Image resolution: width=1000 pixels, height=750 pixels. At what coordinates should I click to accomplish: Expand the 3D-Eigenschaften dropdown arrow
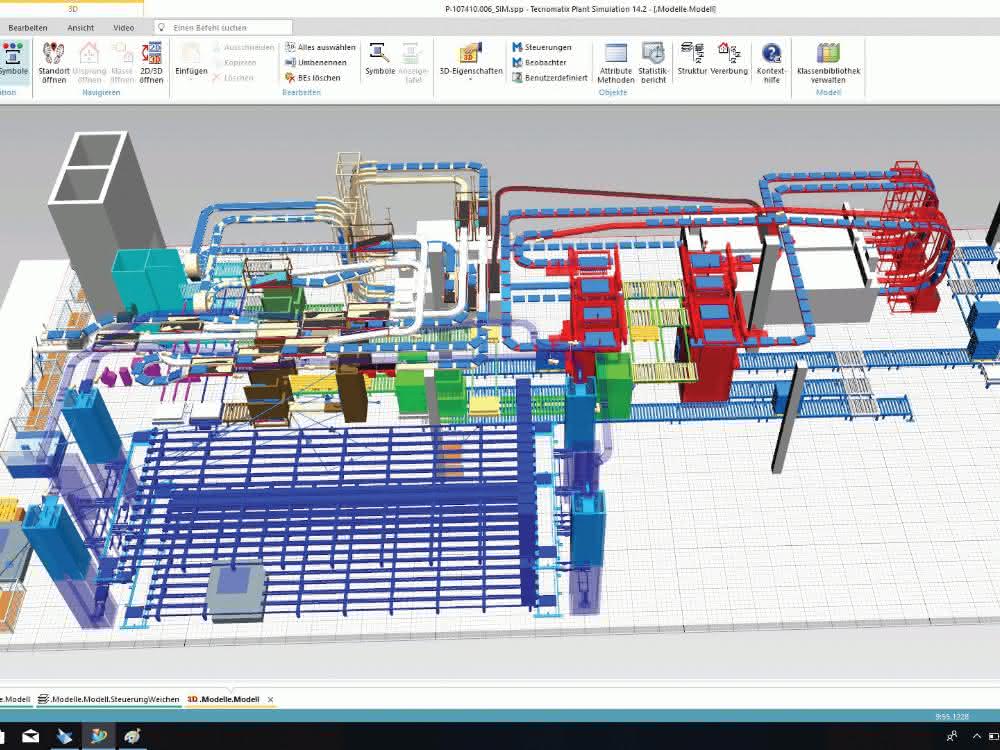471,80
